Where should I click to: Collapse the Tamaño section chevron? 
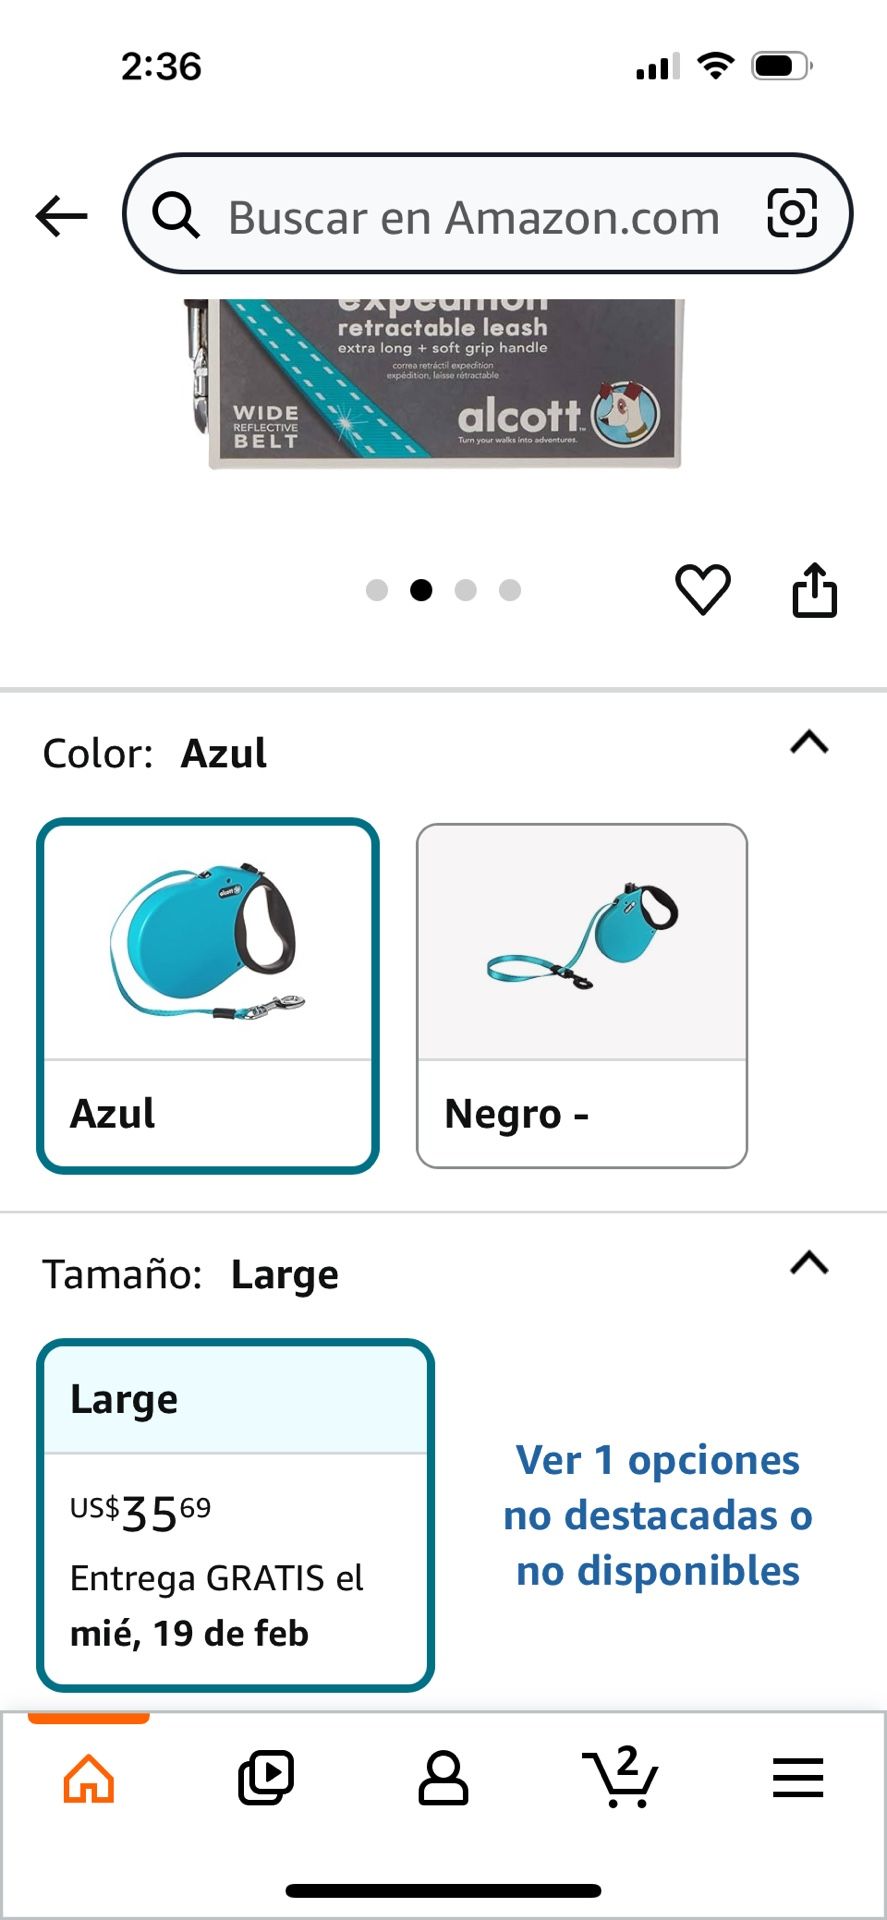click(809, 1263)
